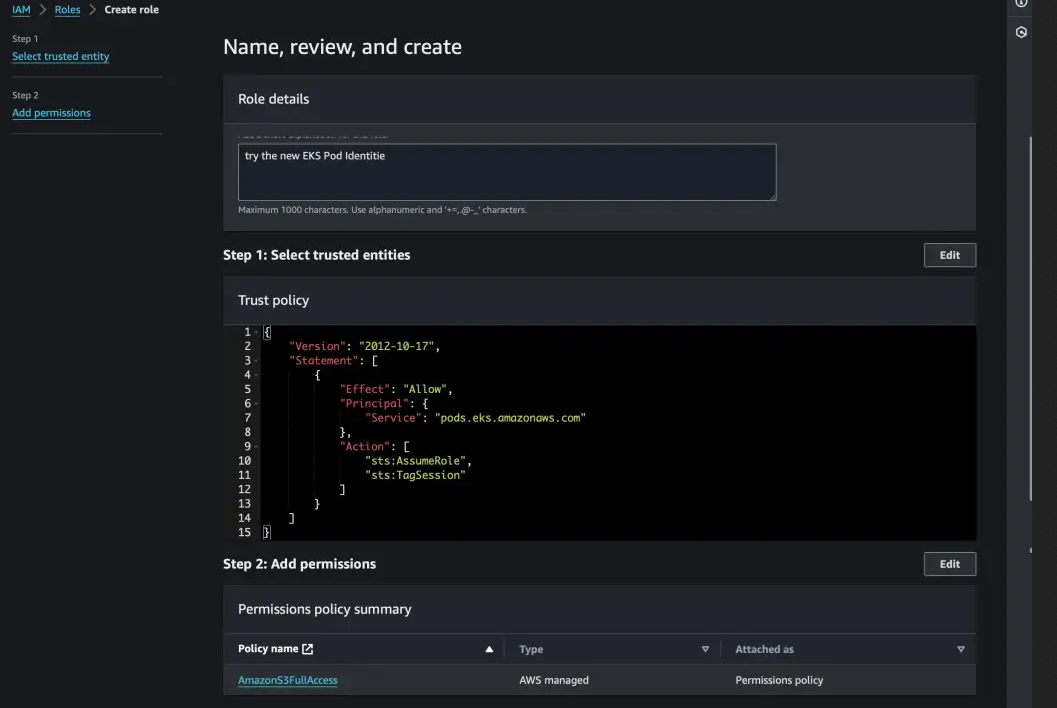Click the "Create role" breadcrumb text
Viewport: 1057px width, 708px height.
(x=131, y=9)
